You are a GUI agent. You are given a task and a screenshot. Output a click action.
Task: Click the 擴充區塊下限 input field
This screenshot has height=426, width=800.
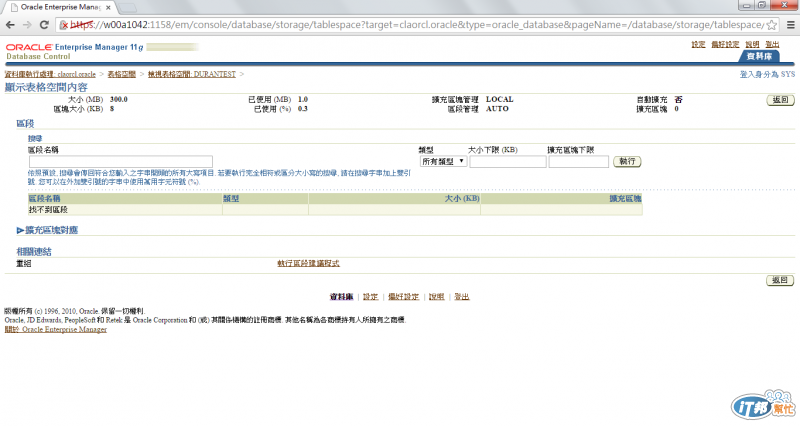coord(579,162)
